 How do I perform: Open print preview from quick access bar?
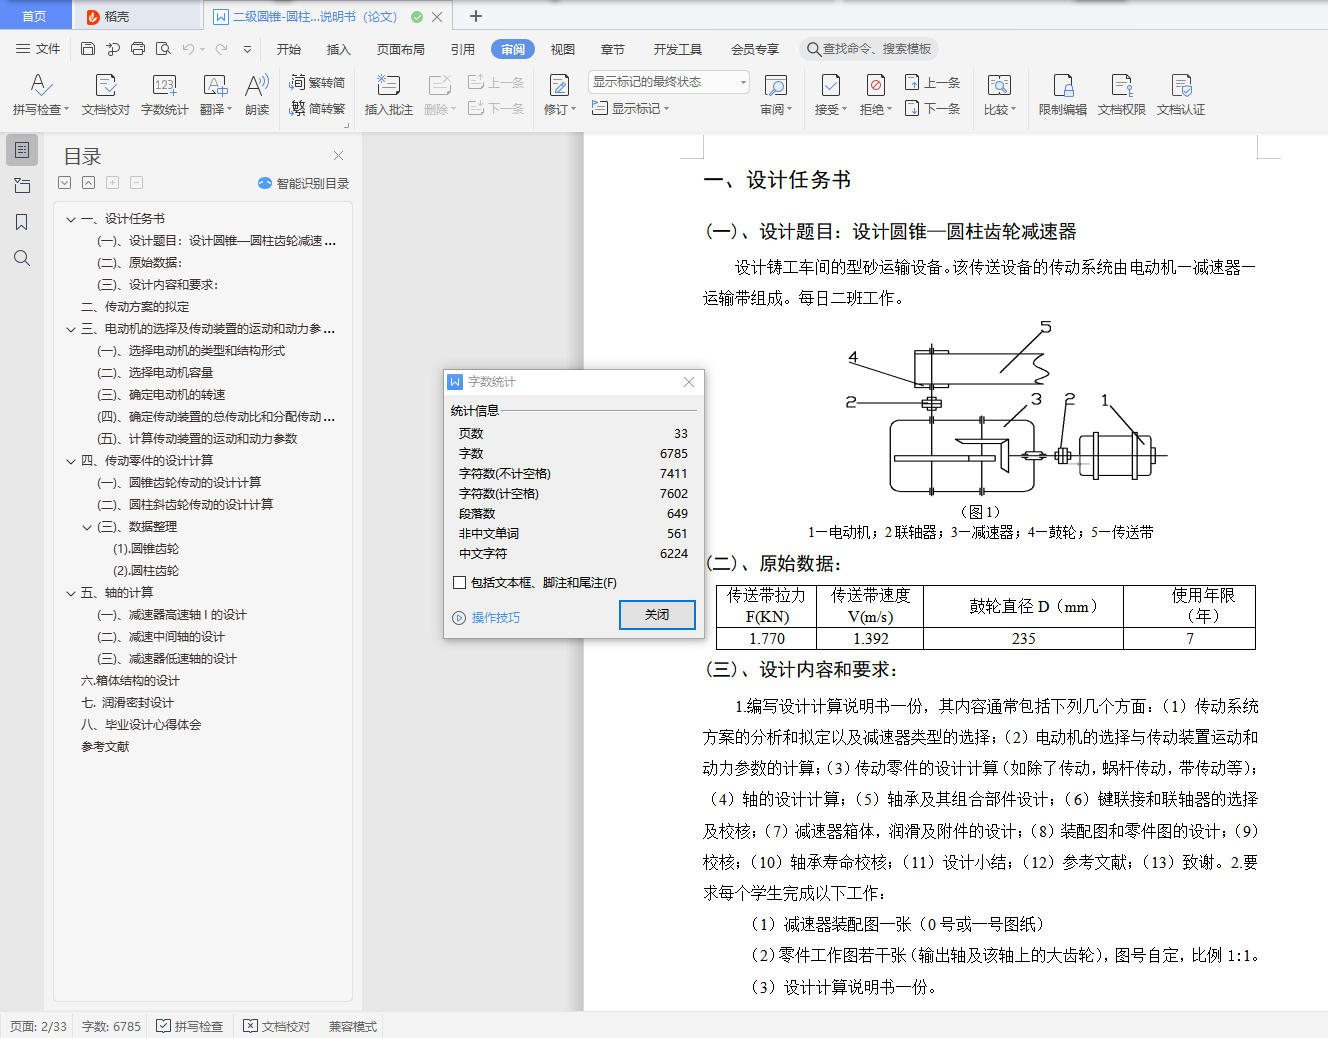point(163,49)
